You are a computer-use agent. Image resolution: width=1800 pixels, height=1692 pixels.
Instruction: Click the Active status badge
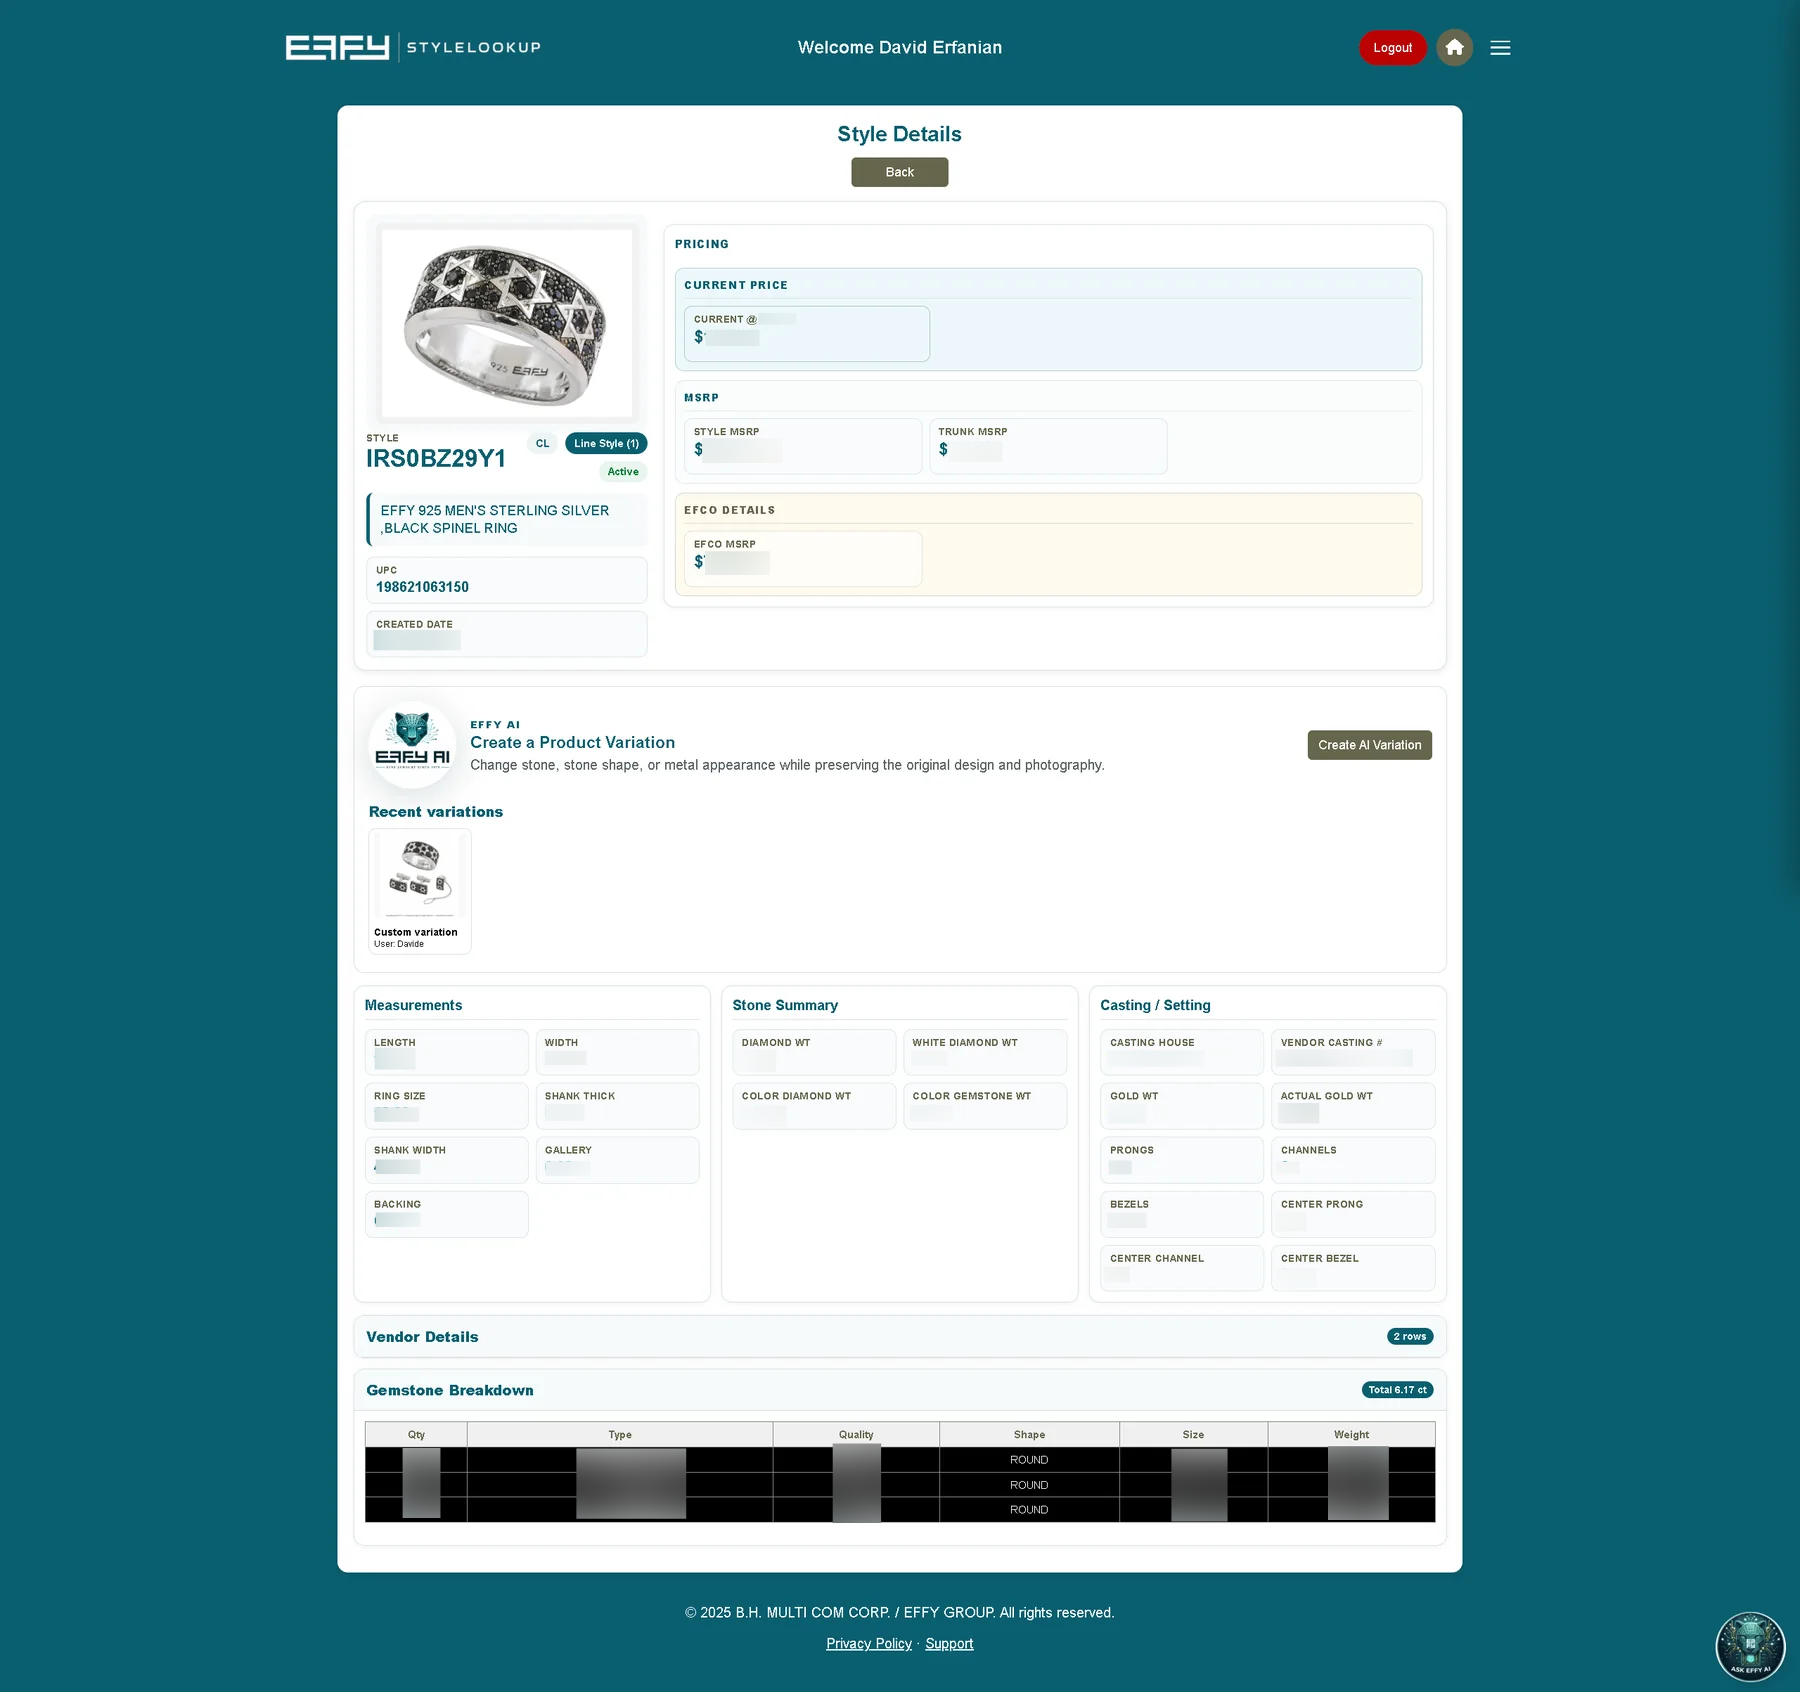click(x=623, y=472)
